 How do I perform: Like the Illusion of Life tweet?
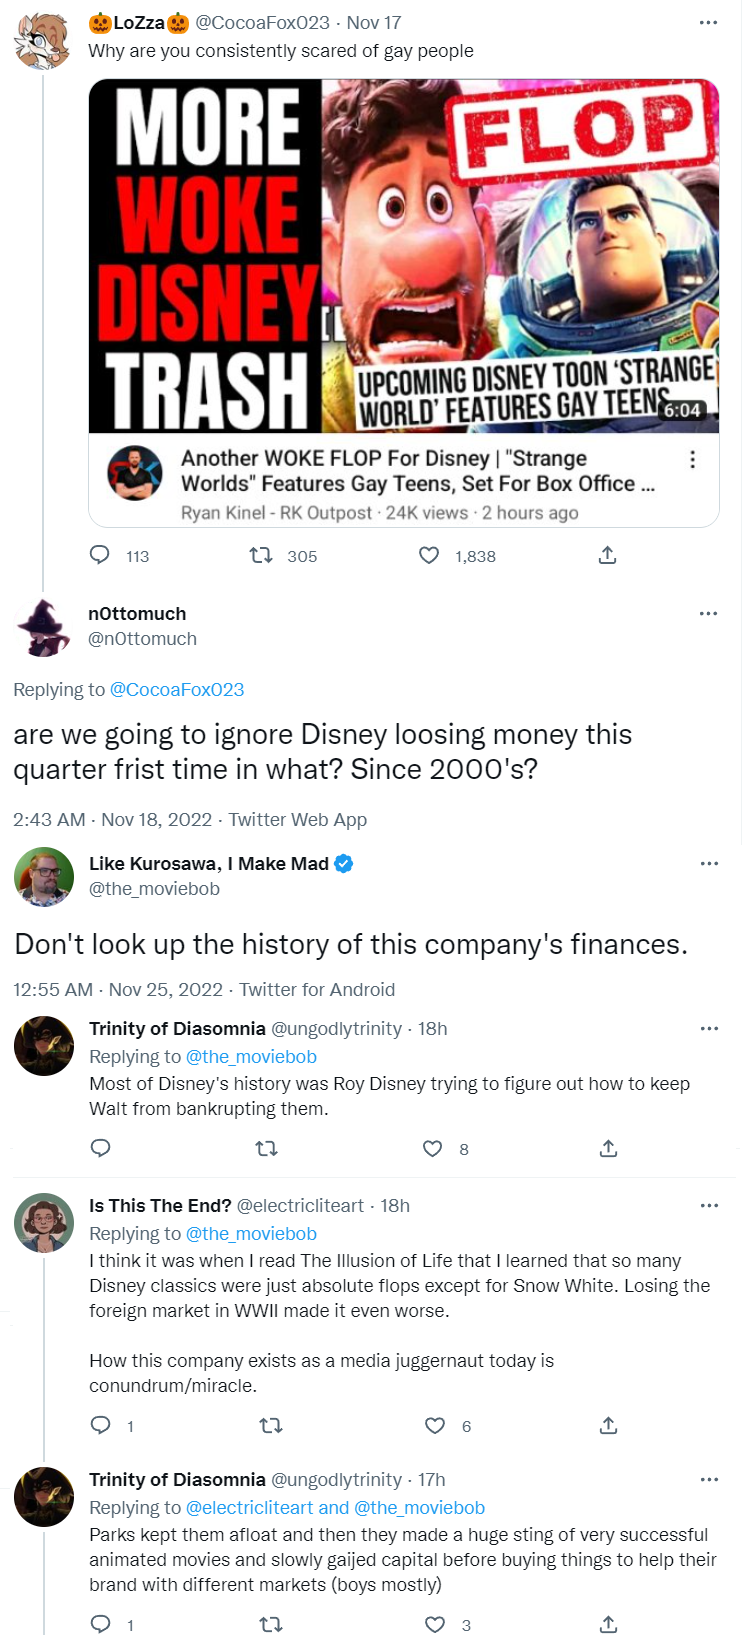coord(435,1426)
